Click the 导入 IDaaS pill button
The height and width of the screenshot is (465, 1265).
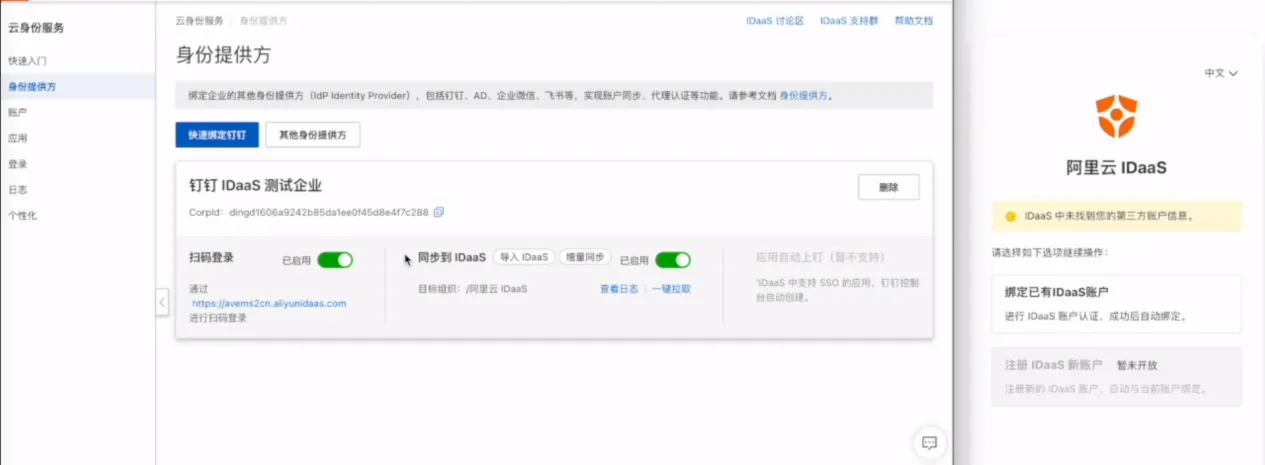(525, 257)
